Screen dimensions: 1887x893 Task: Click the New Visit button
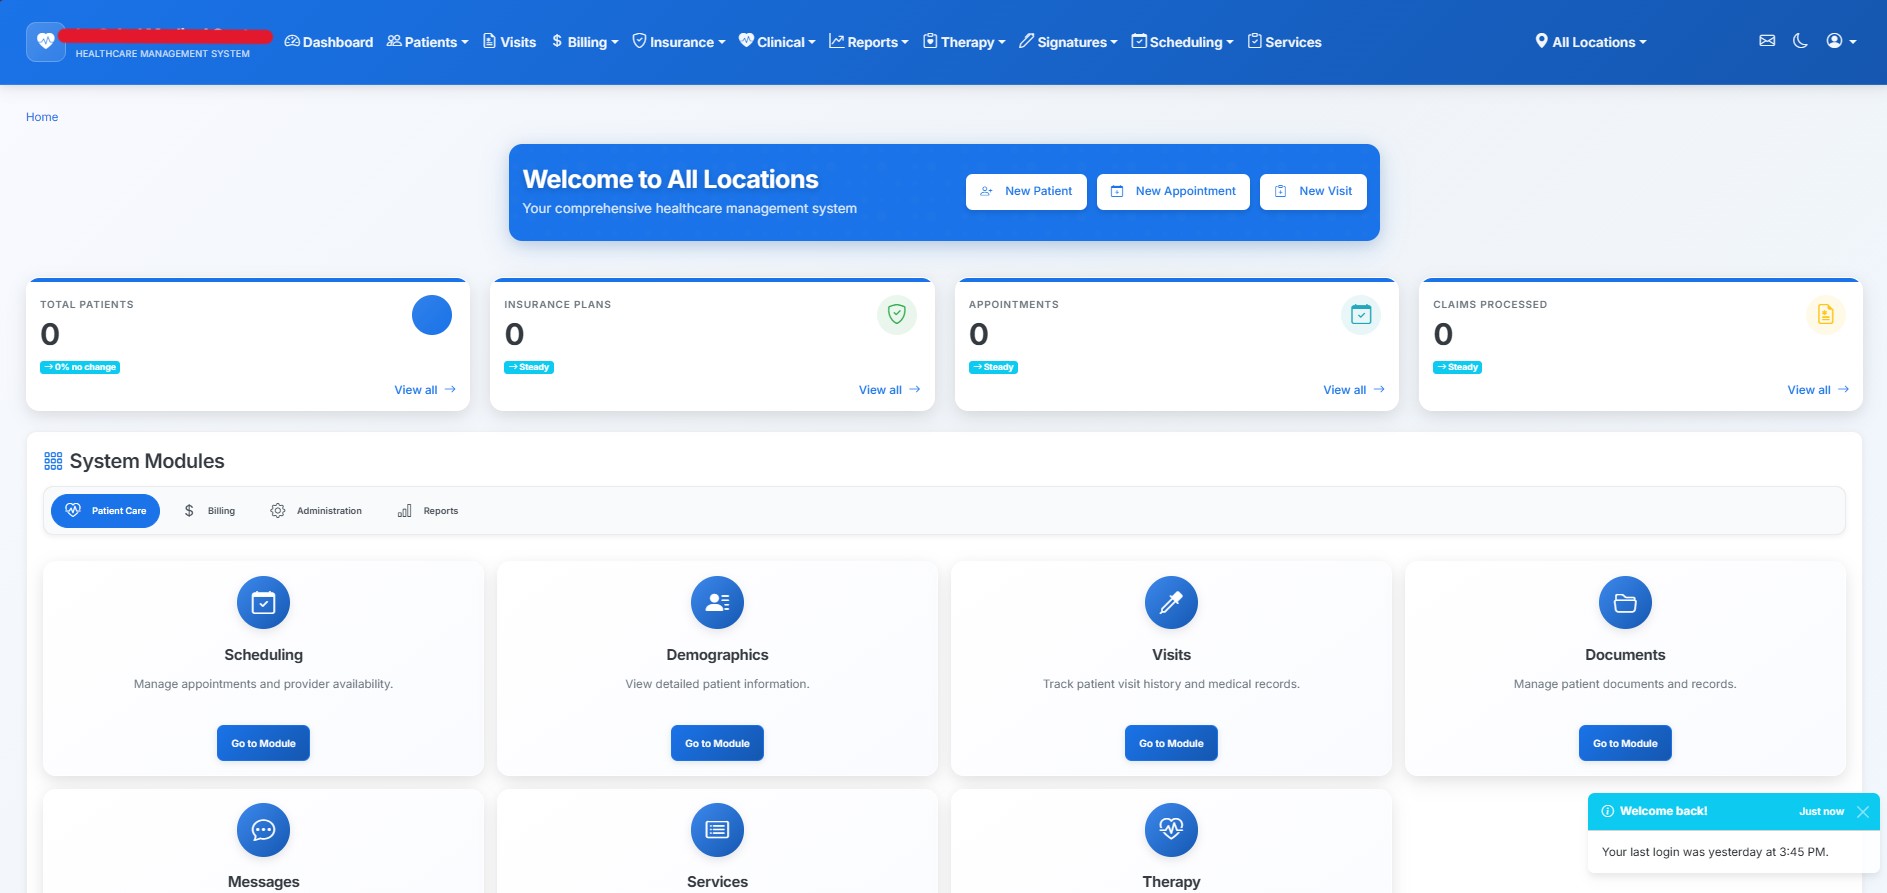click(1313, 191)
